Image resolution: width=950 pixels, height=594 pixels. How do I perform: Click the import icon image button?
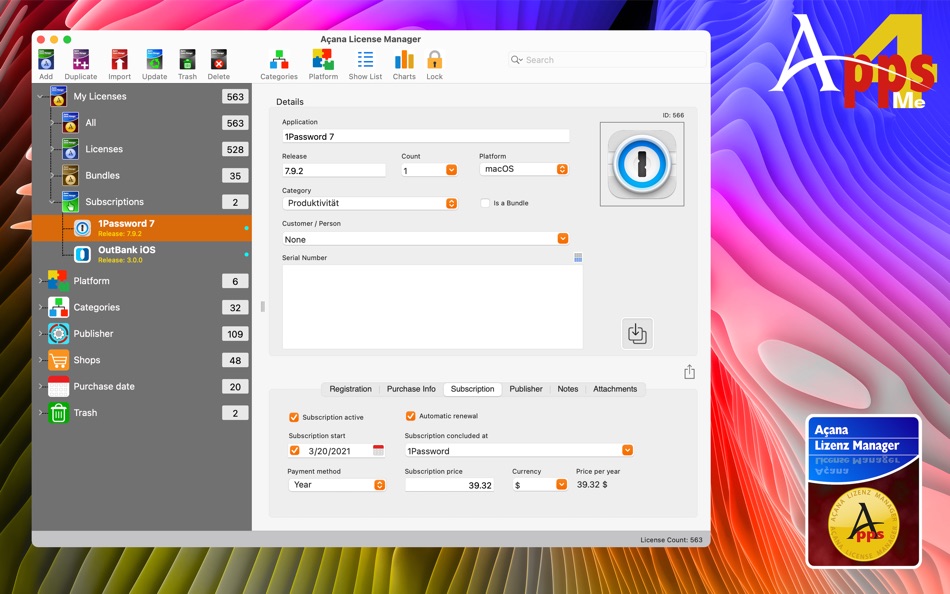click(637, 334)
